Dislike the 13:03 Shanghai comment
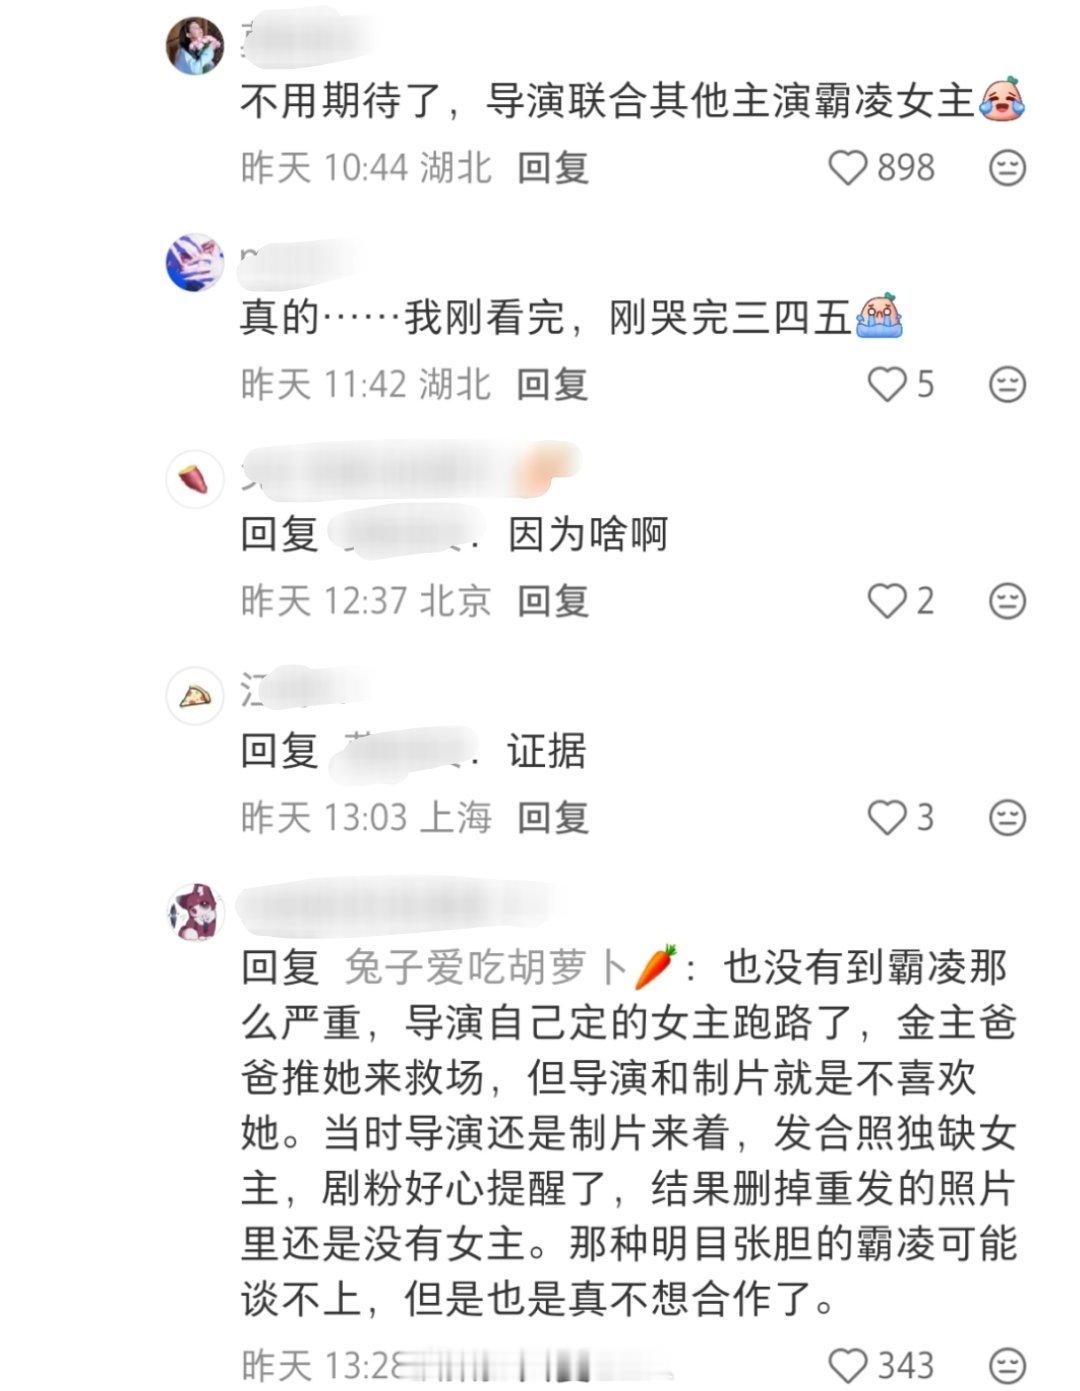Image resolution: width=1080 pixels, height=1391 pixels. [x=1007, y=818]
